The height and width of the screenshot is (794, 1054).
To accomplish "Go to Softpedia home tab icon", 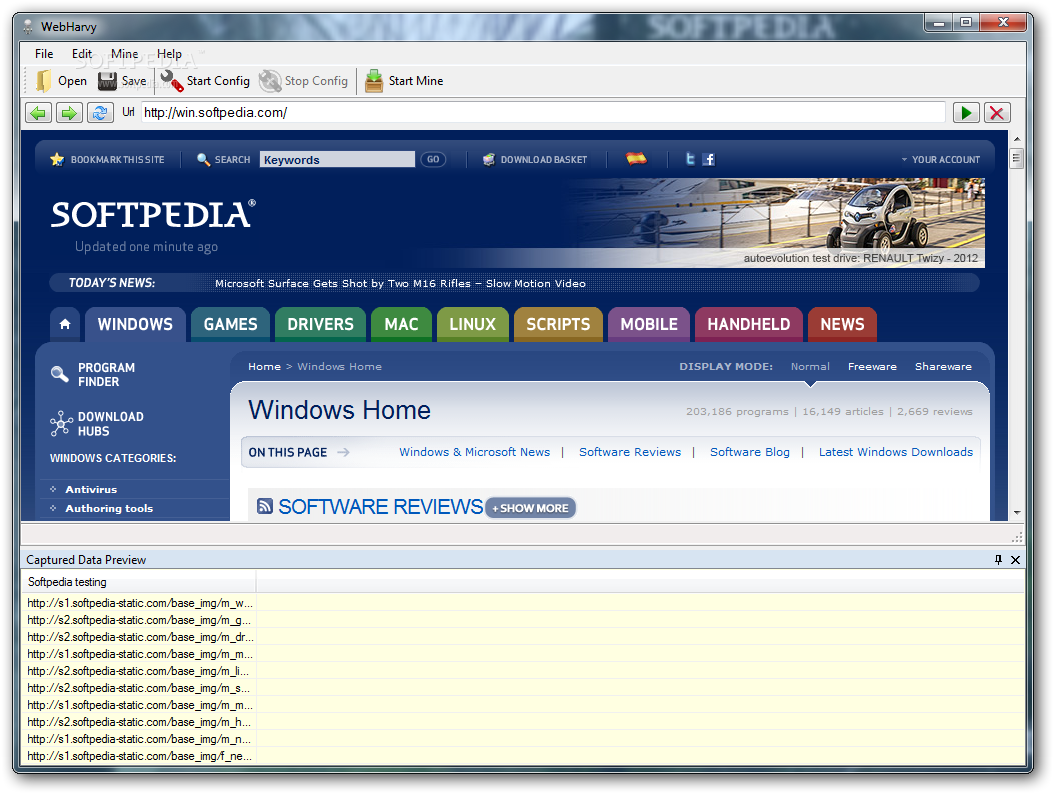I will pos(65,324).
